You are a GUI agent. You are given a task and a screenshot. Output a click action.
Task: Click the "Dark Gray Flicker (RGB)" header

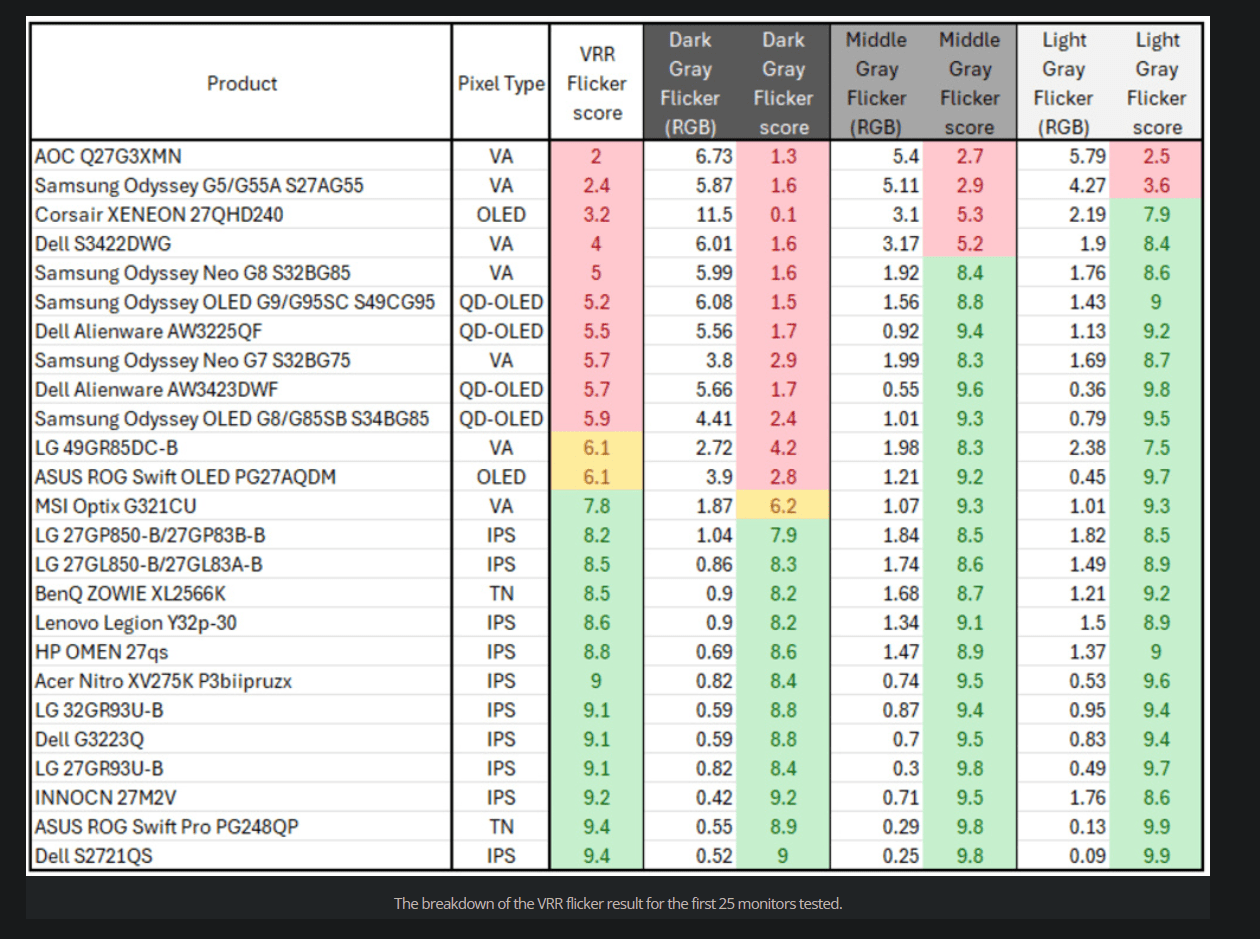click(690, 83)
